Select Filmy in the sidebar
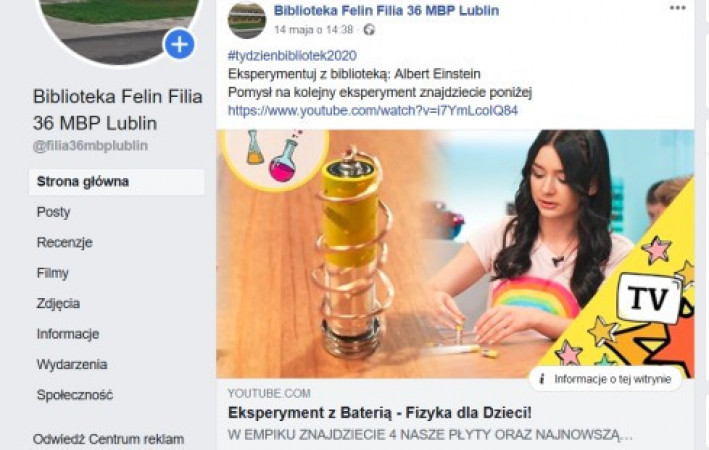This screenshot has width=709, height=450. tap(52, 273)
